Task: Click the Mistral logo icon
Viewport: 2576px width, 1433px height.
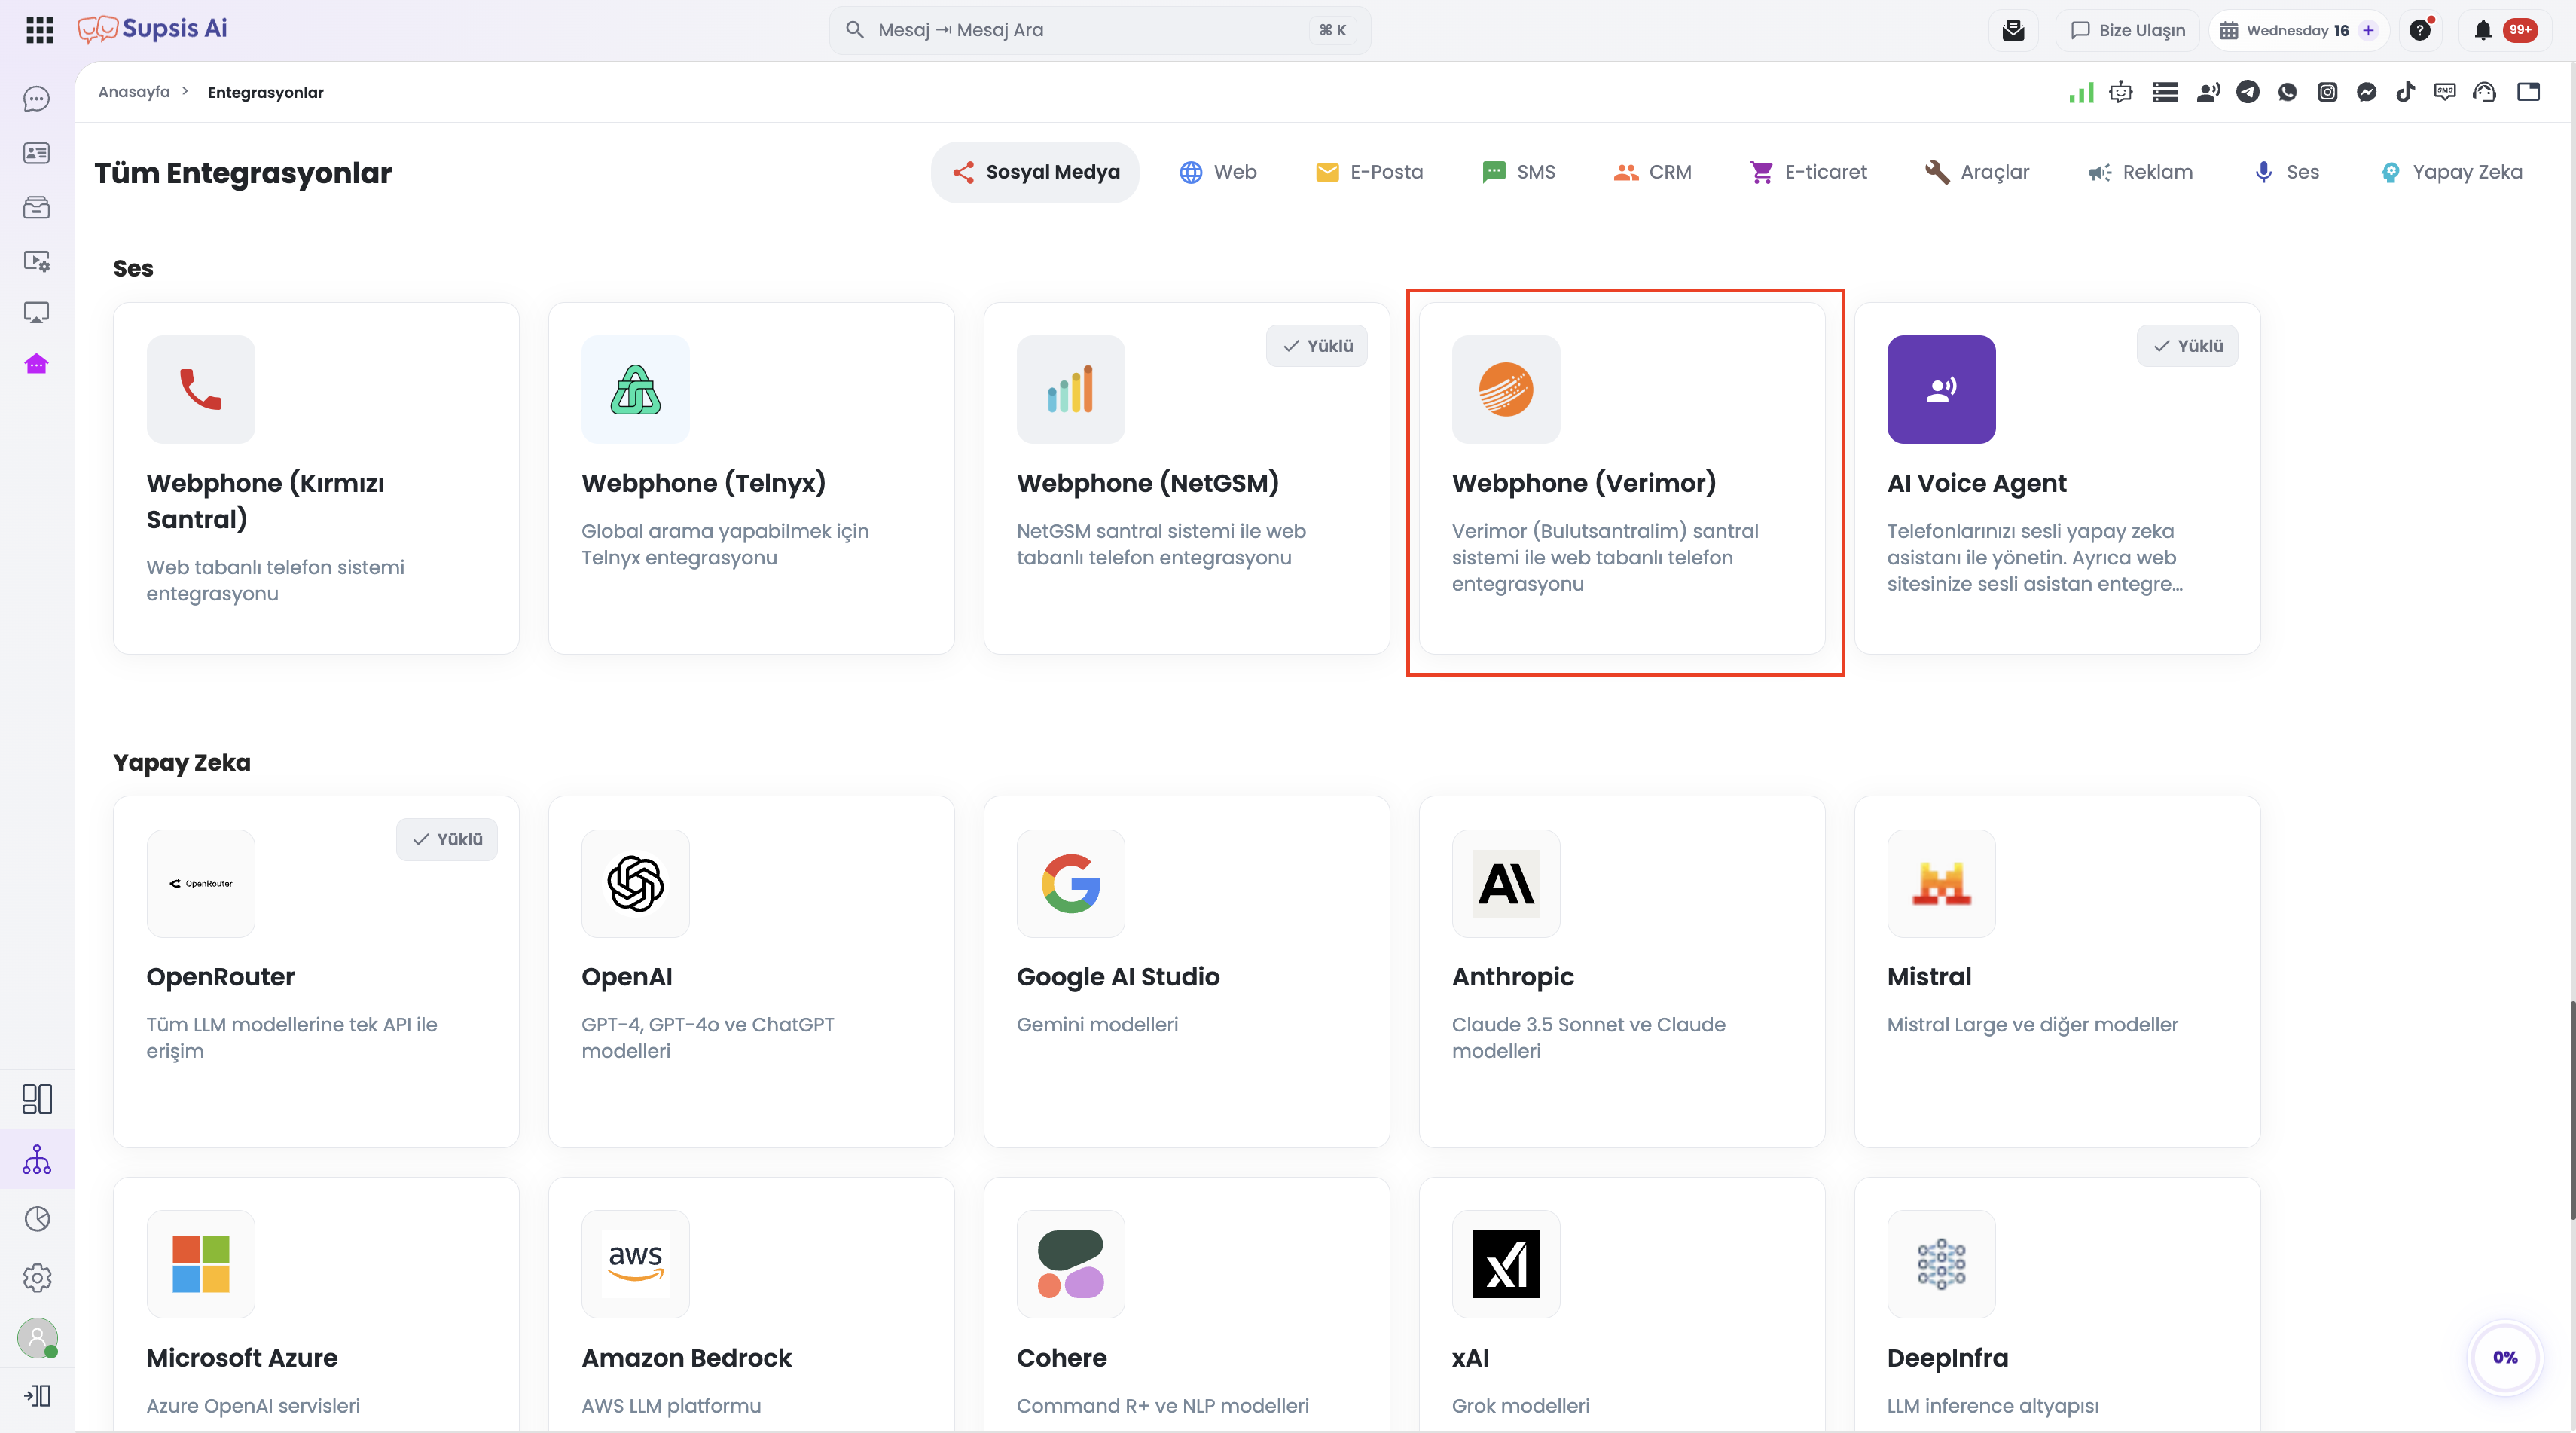Action: 1941,883
